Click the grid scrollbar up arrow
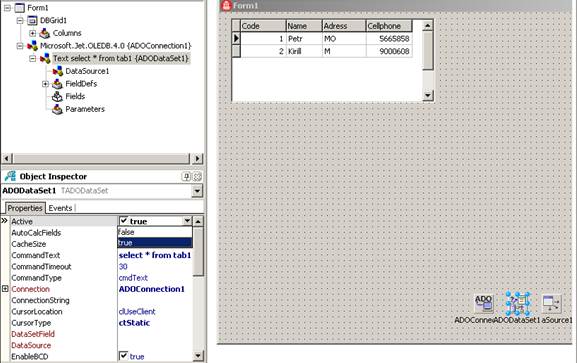This screenshot has width=577, height=363. point(427,25)
